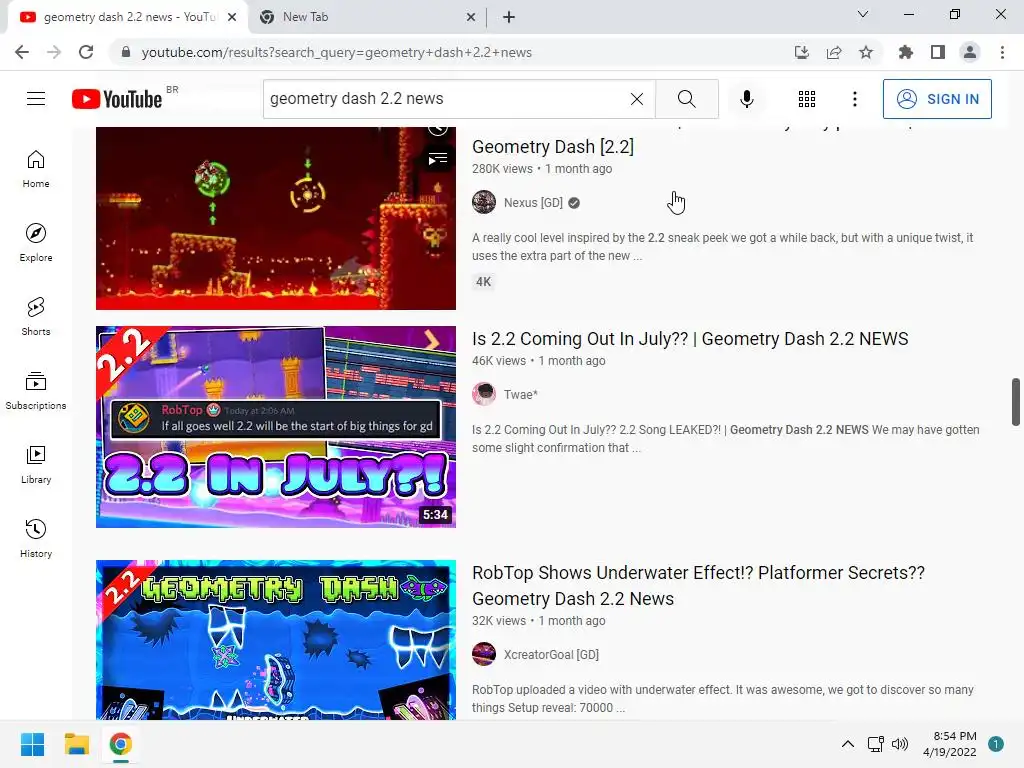Start voice search with the microphone
Screen dimensions: 1024x768
(746, 99)
